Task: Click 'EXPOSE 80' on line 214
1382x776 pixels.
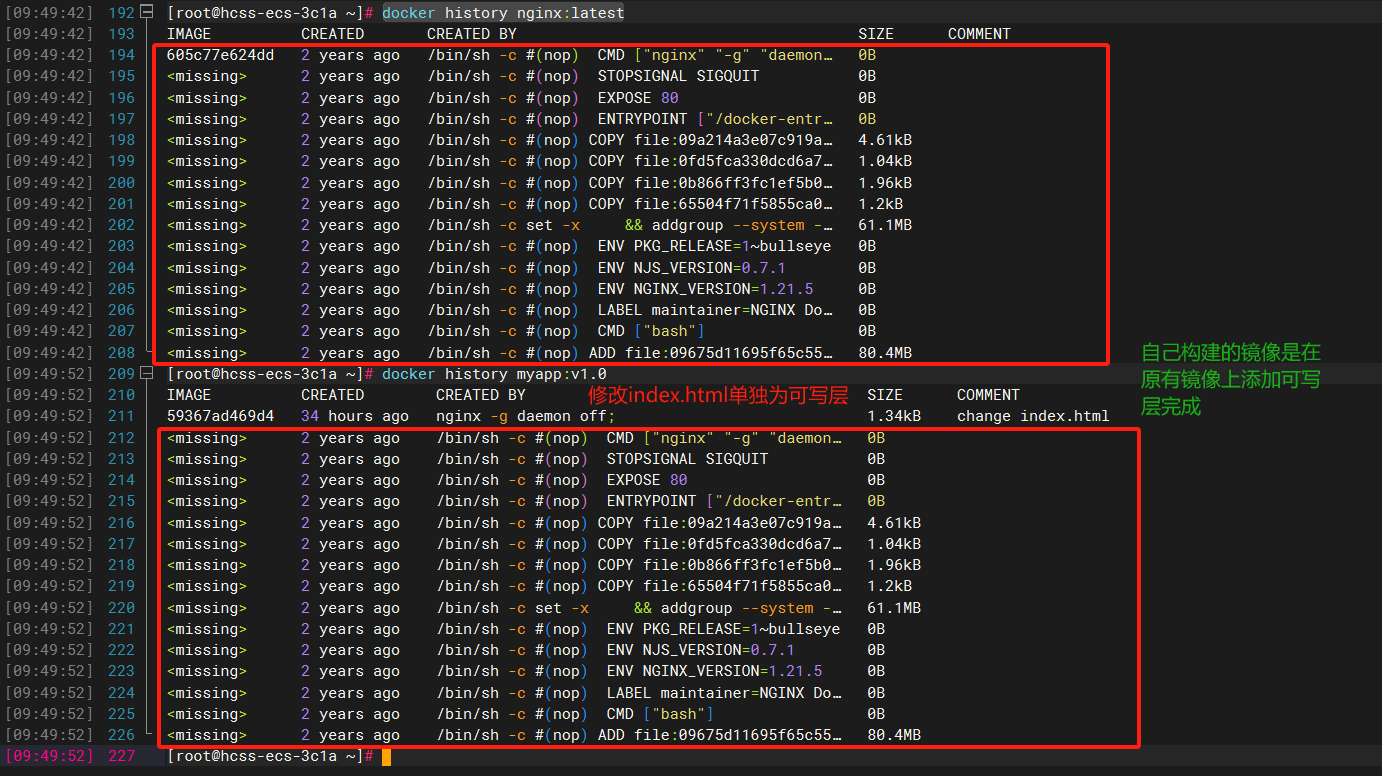Action: (647, 480)
